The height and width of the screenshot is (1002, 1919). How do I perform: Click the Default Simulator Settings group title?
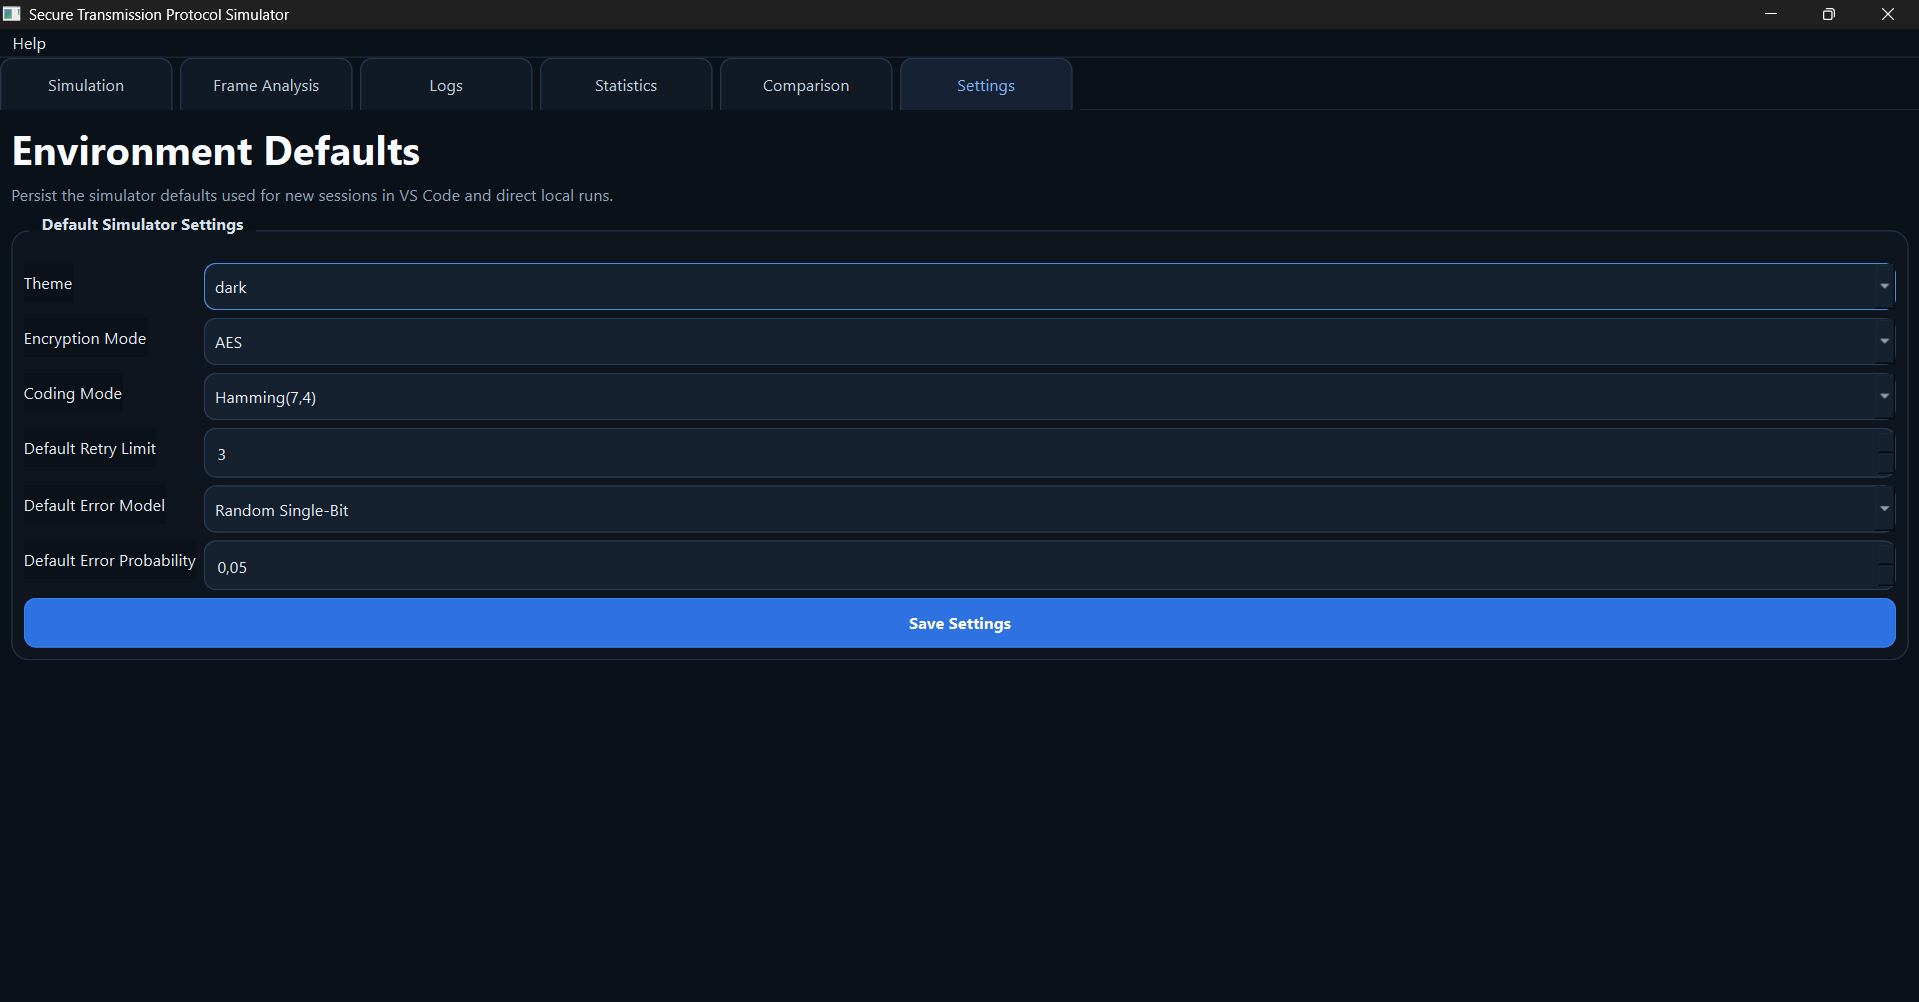pyautogui.click(x=143, y=225)
